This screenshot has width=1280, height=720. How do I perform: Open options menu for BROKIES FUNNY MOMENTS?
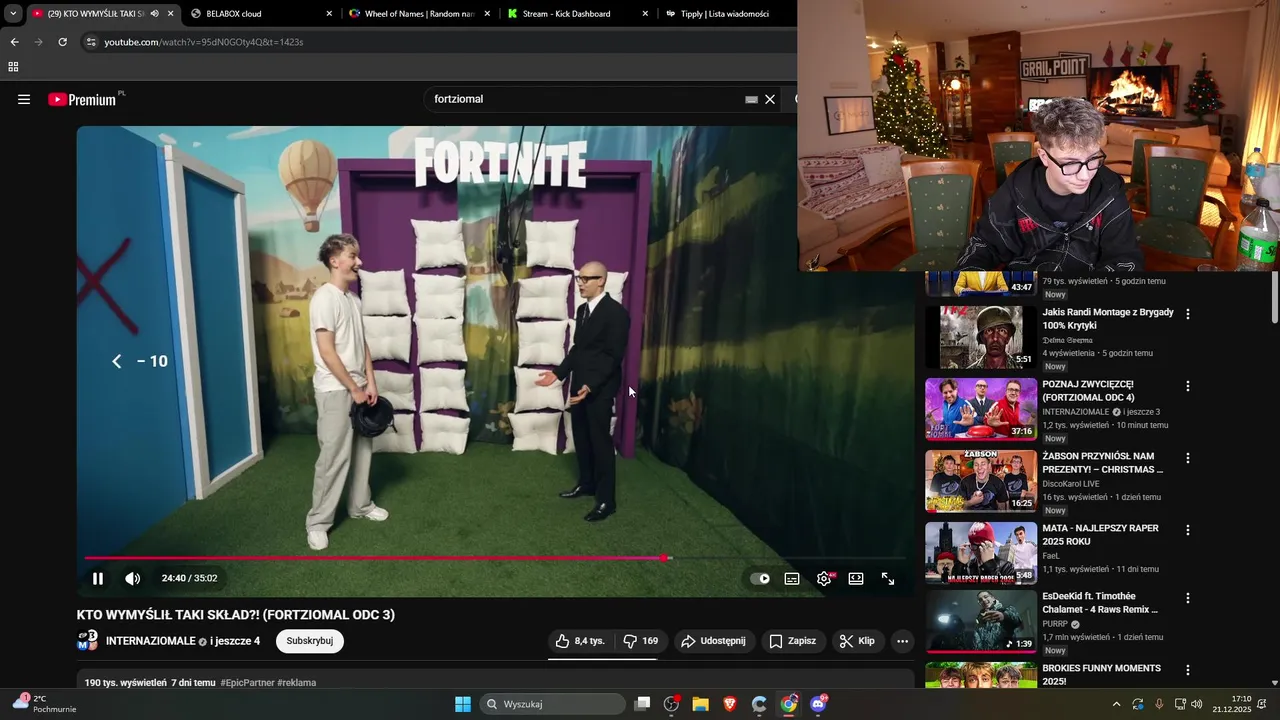click(1188, 670)
